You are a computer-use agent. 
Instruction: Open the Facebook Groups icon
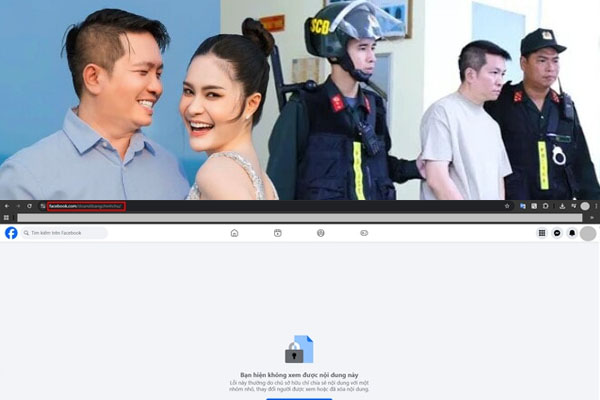(x=320, y=233)
